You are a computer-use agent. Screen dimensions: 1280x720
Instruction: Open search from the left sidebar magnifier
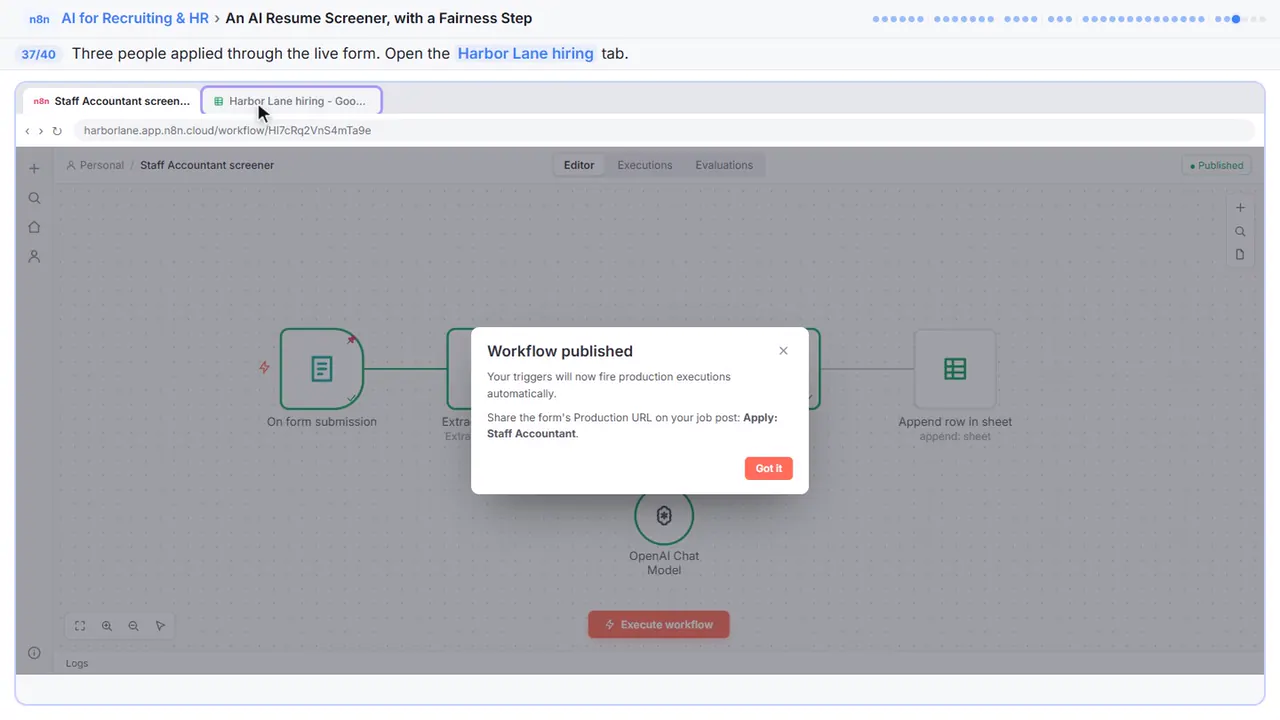[x=34, y=198]
